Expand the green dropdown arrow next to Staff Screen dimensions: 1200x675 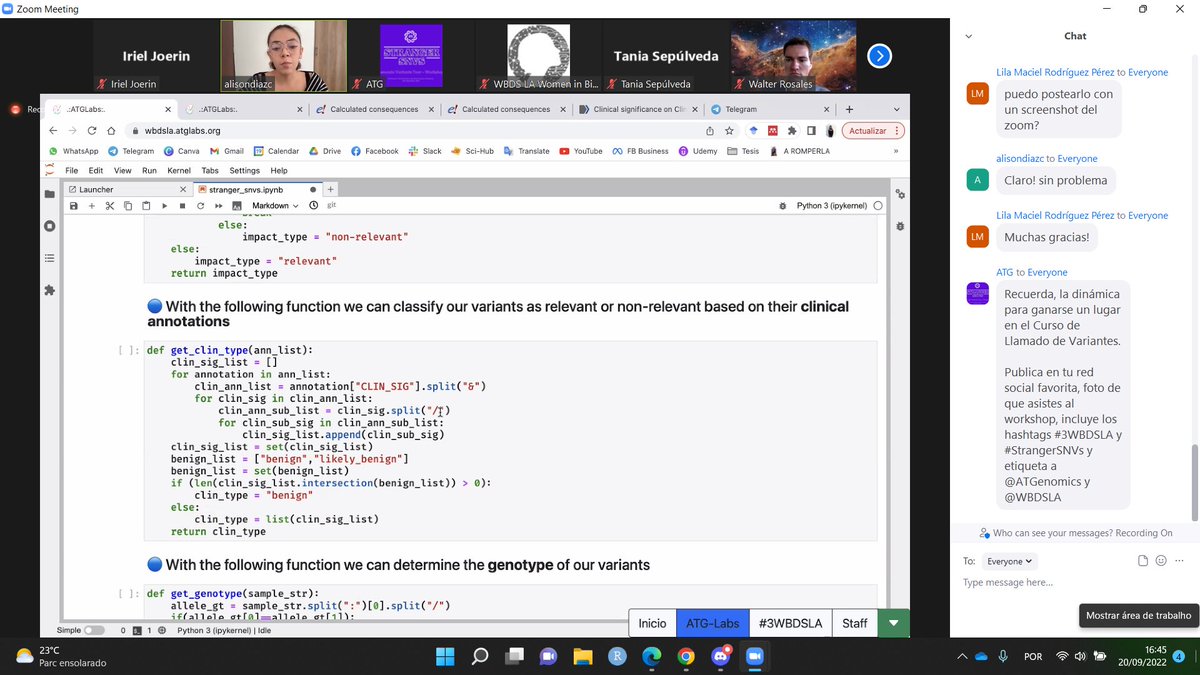(893, 623)
